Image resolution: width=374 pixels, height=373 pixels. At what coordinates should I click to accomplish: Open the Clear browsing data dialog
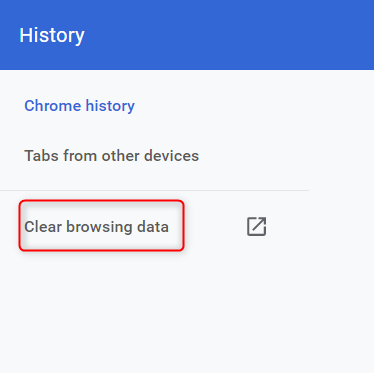[96, 227]
